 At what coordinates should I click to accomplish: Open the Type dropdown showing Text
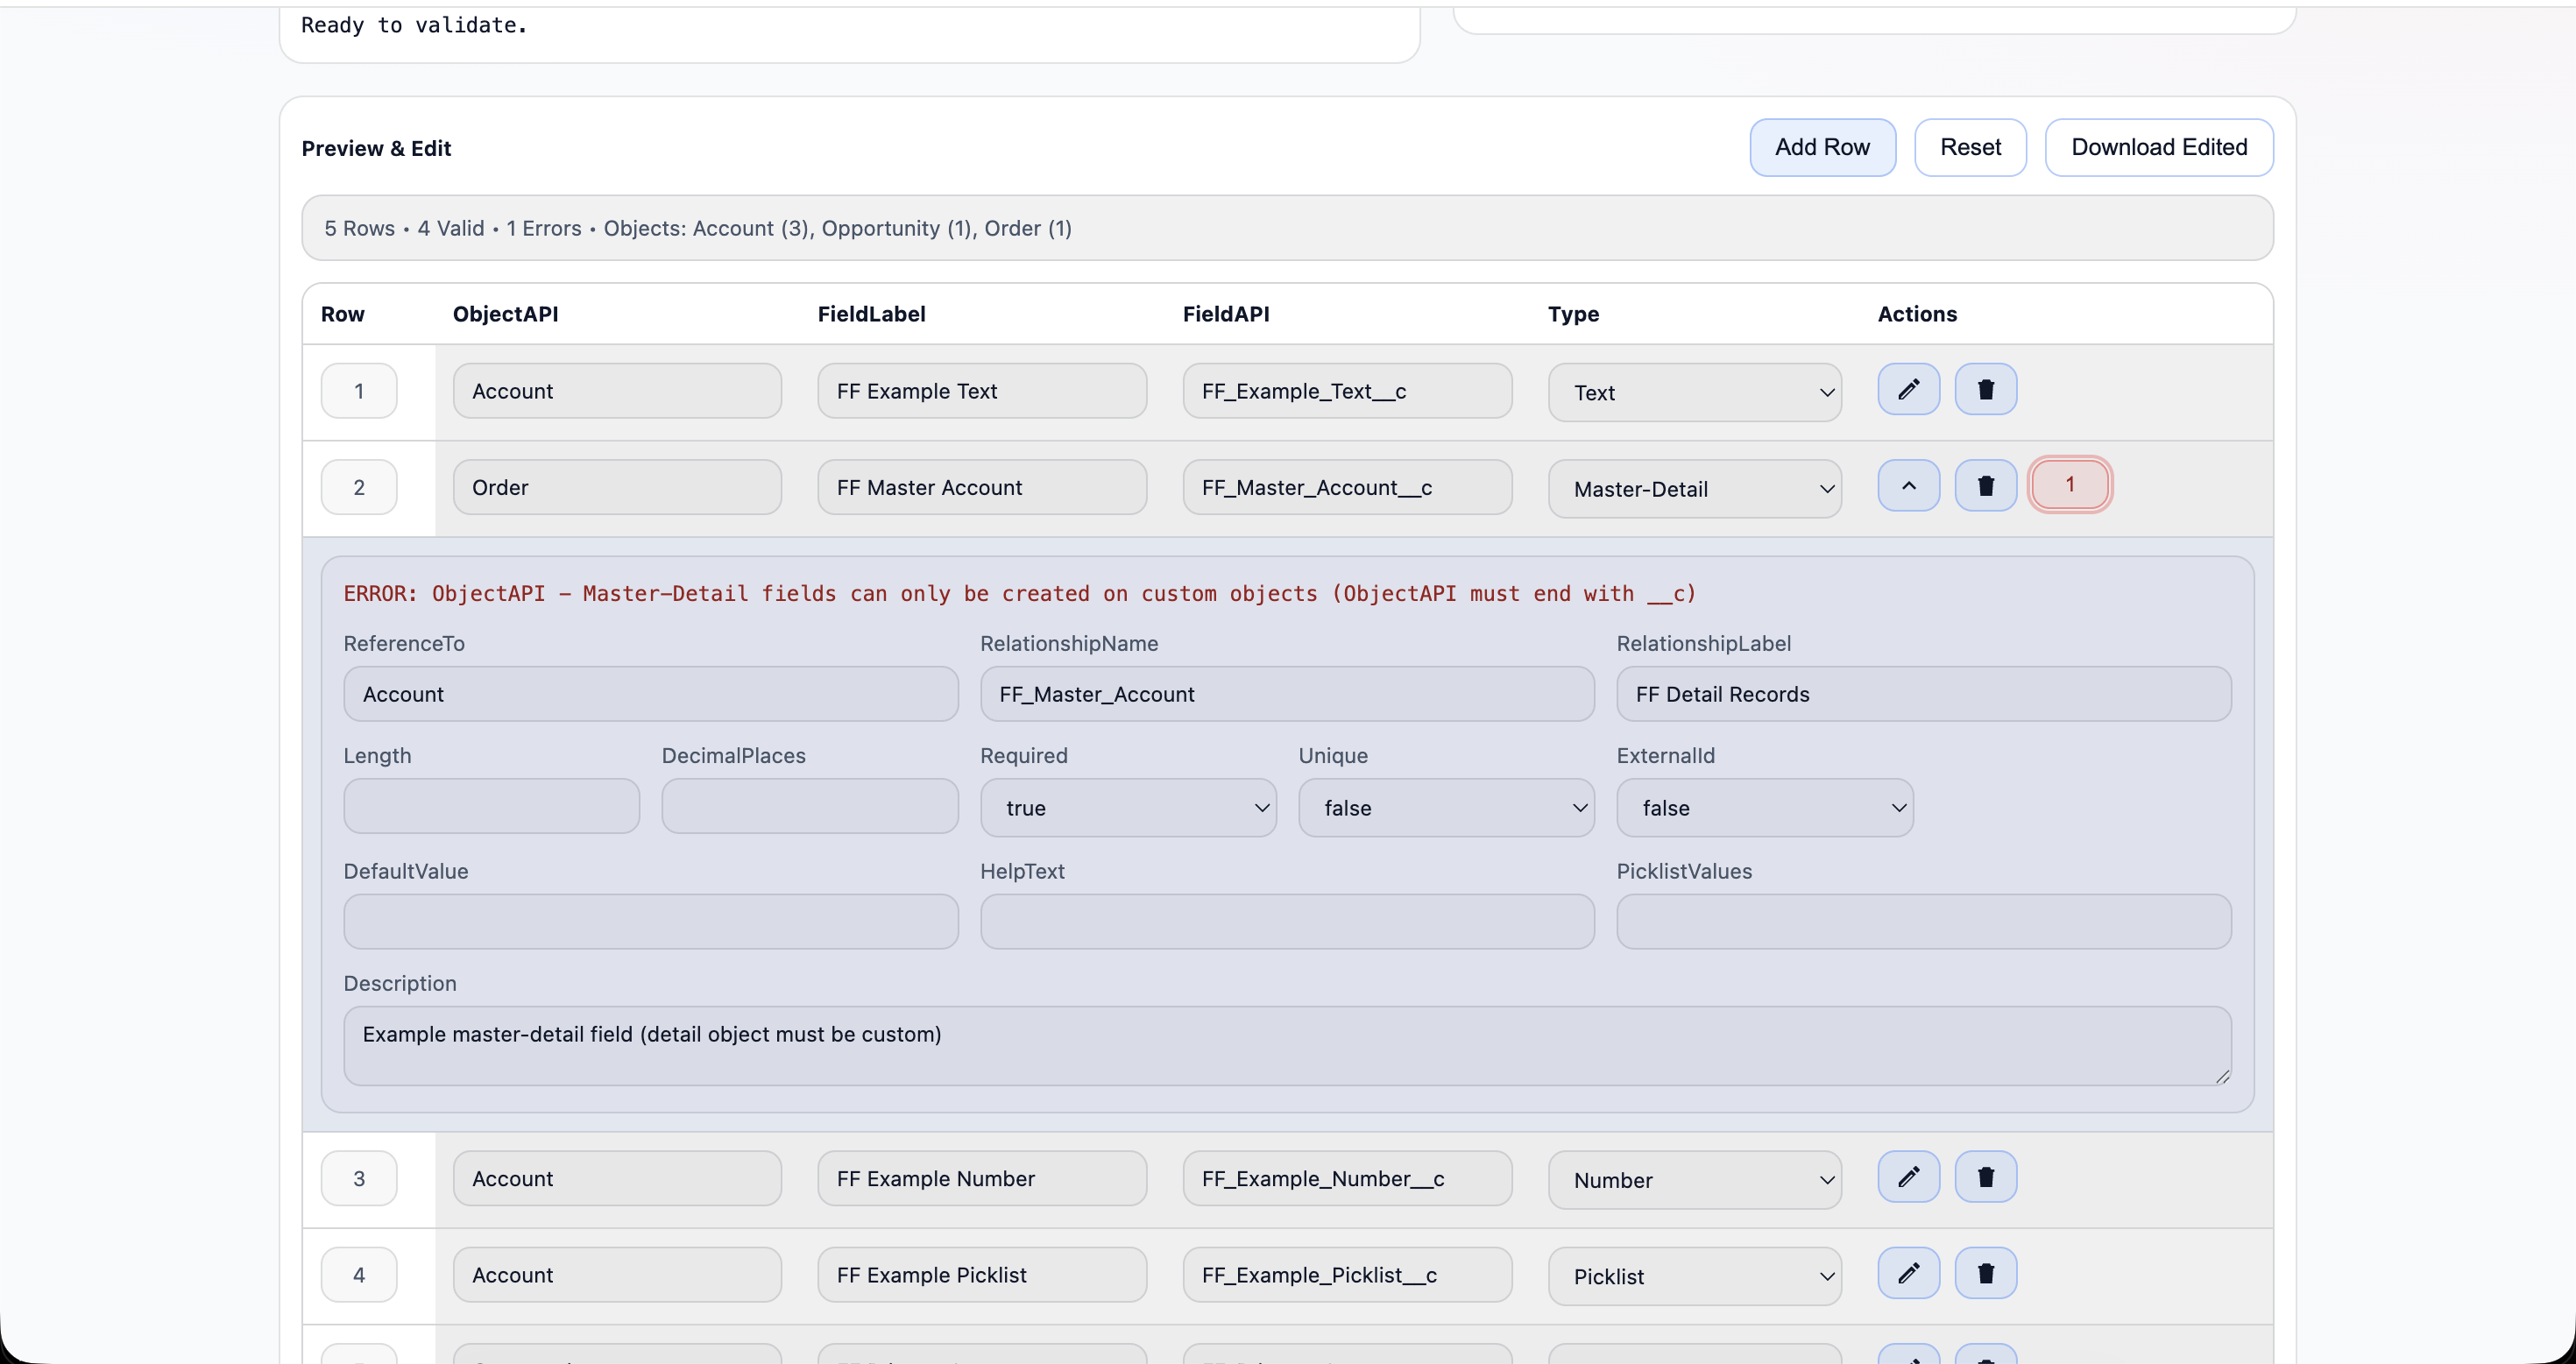1694,392
